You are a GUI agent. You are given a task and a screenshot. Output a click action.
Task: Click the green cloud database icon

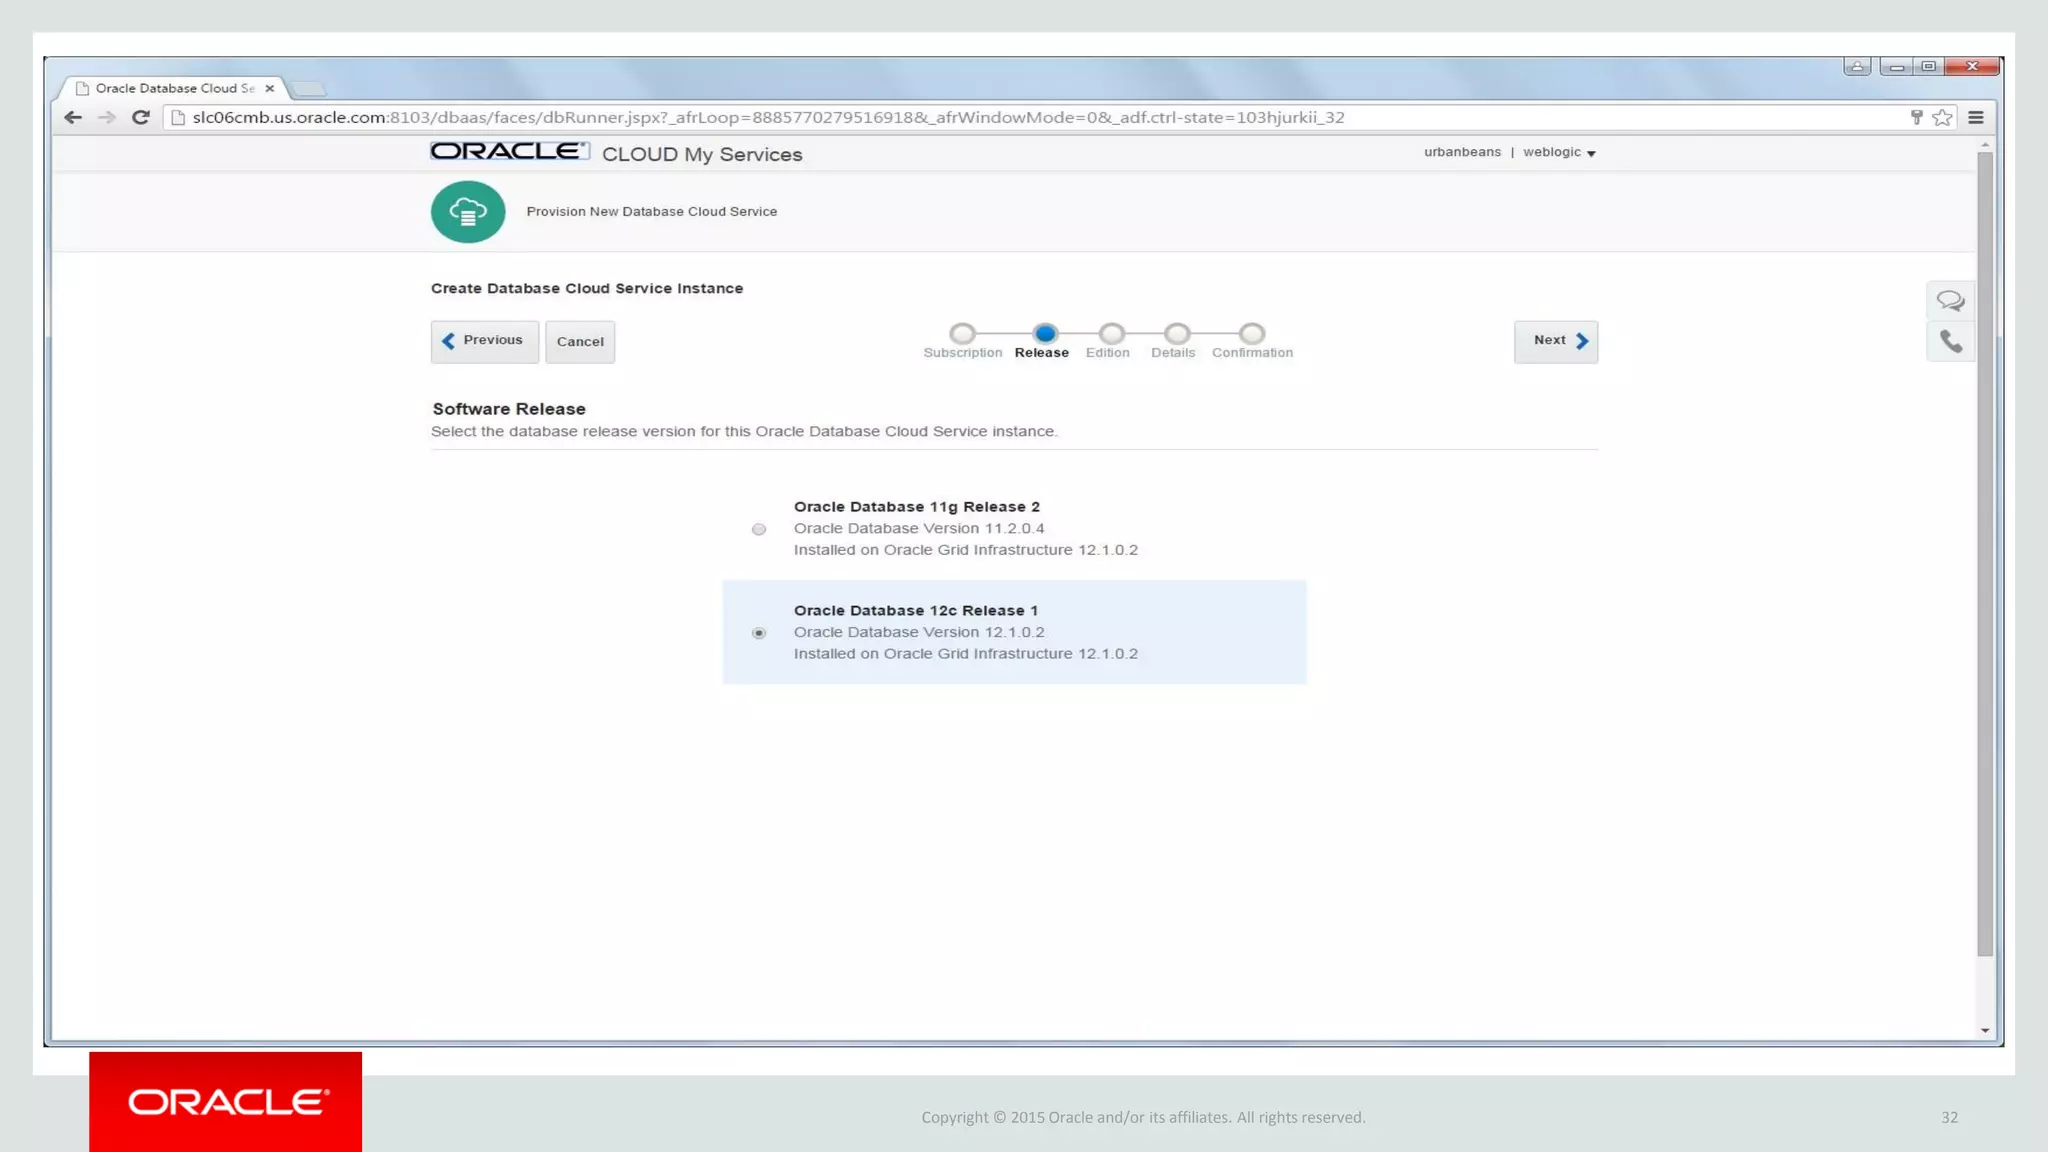468,212
